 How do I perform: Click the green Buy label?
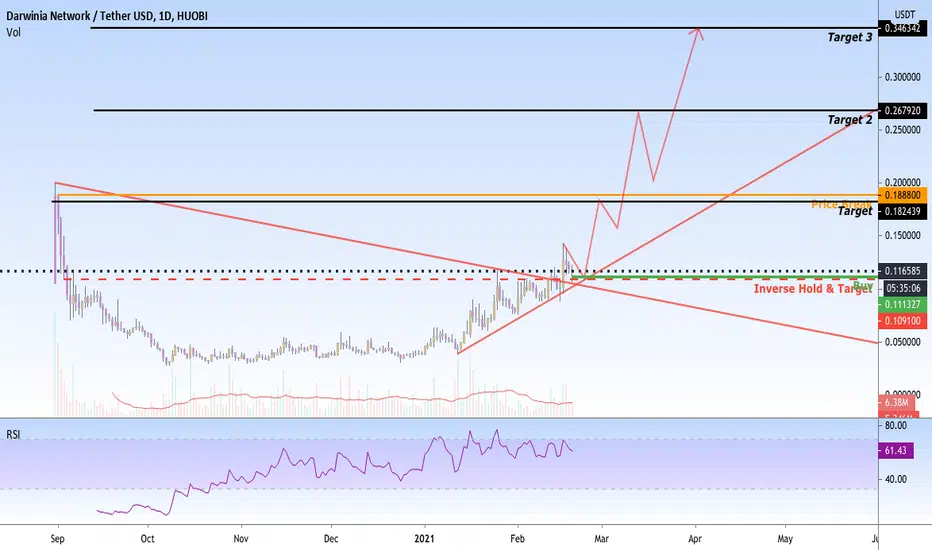coord(863,285)
